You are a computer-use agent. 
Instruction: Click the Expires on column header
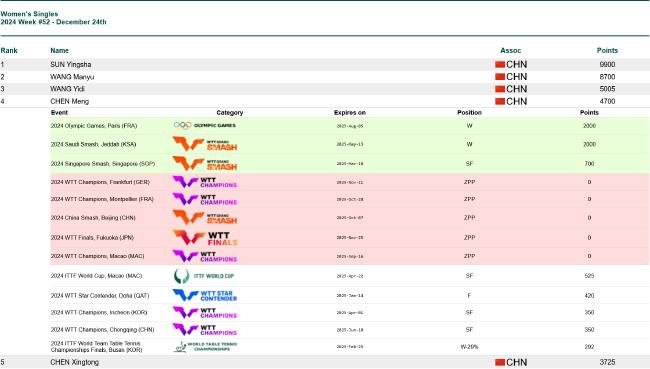350,113
